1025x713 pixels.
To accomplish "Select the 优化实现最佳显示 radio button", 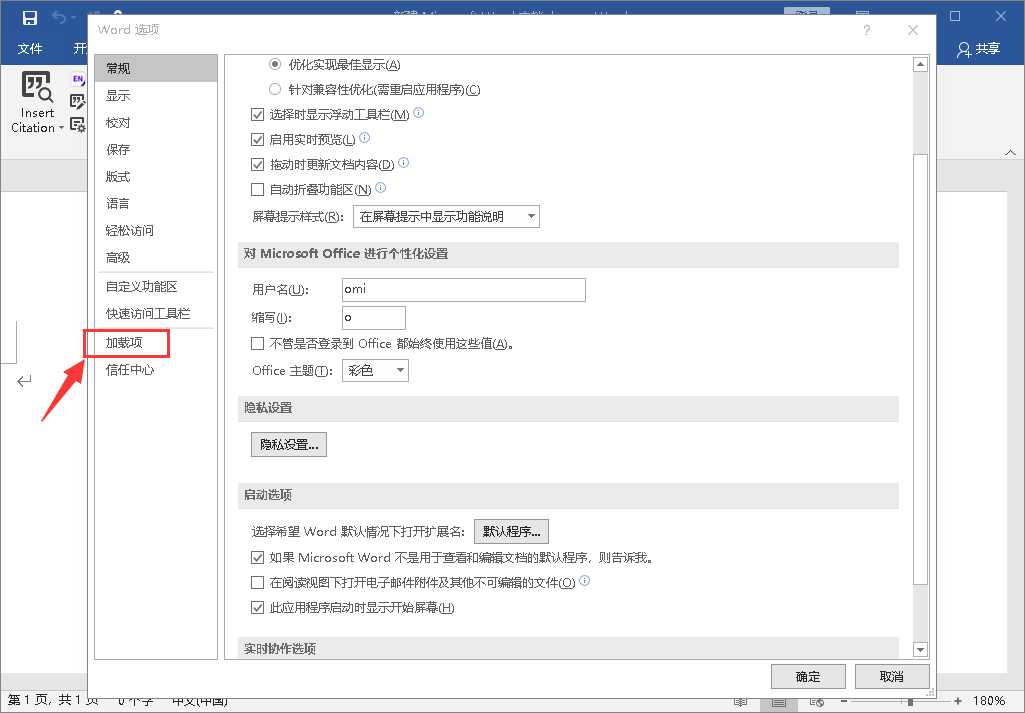I will (x=275, y=64).
